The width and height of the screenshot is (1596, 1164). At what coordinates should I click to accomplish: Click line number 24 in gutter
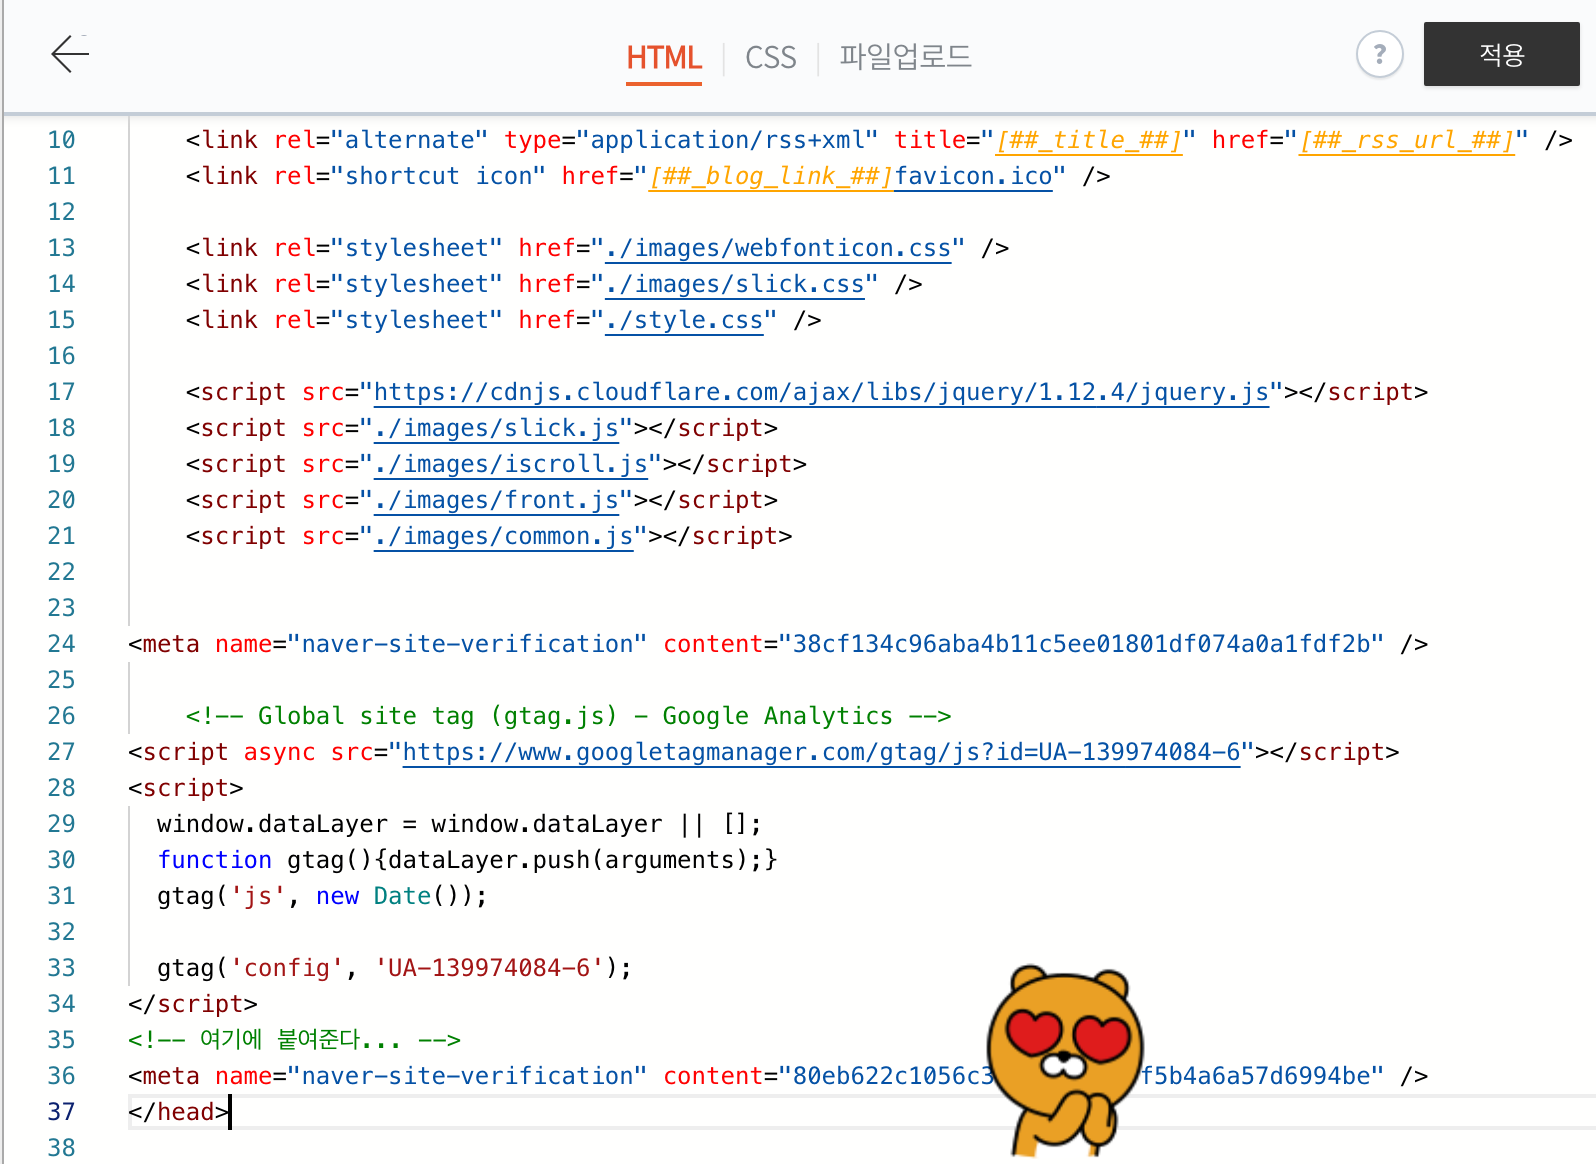pyautogui.click(x=62, y=644)
